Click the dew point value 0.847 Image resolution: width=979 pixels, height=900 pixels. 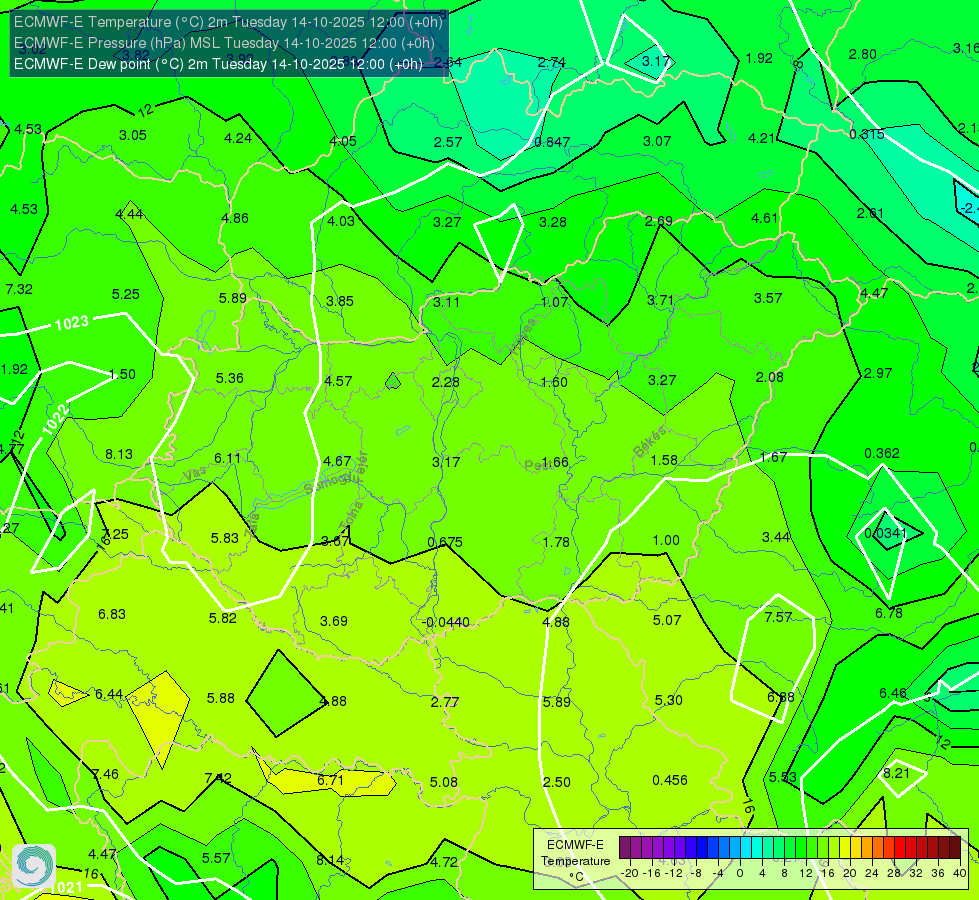coord(553,142)
